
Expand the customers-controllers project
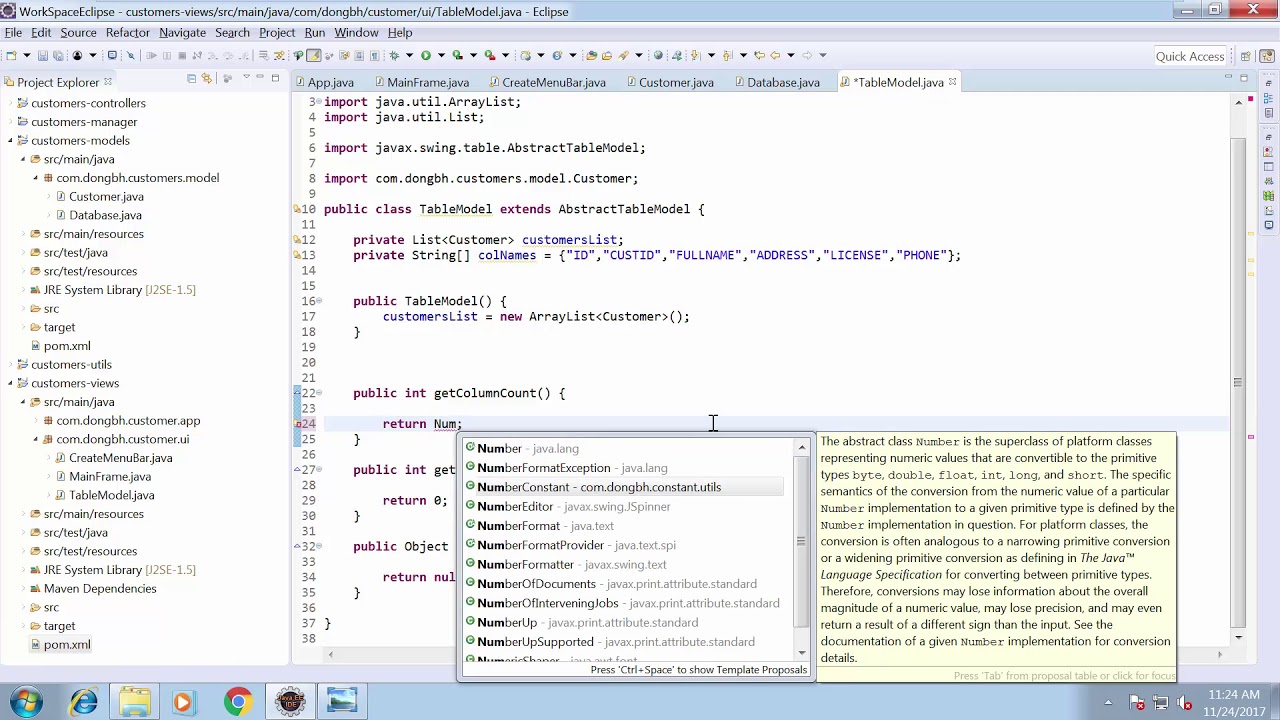tap(10, 103)
